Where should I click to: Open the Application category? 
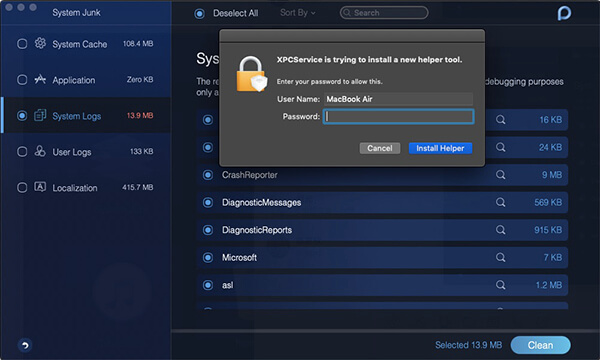pos(86,80)
